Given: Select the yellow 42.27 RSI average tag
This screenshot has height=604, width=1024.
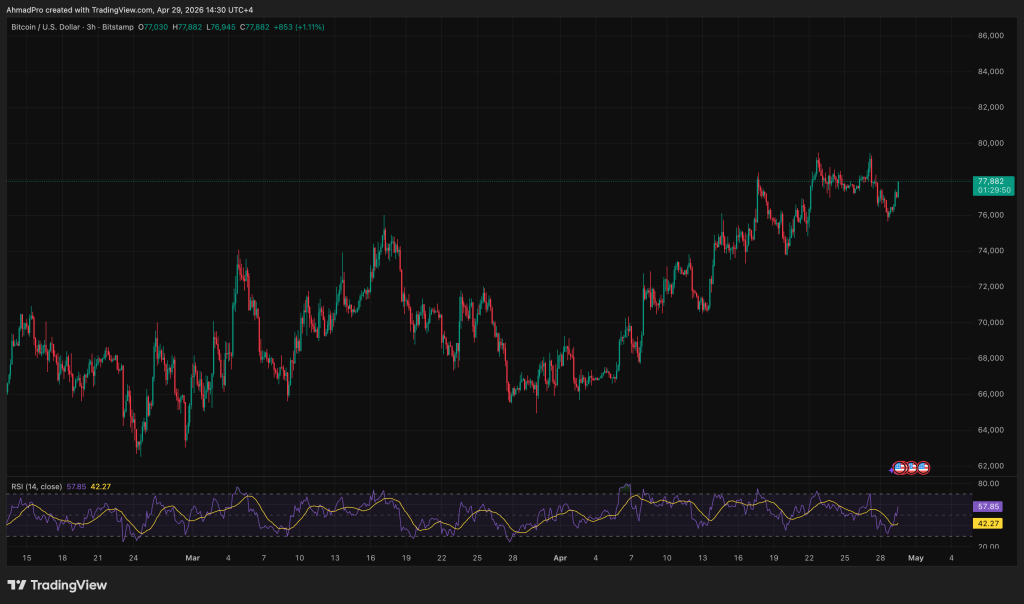Looking at the screenshot, I should [x=988, y=523].
